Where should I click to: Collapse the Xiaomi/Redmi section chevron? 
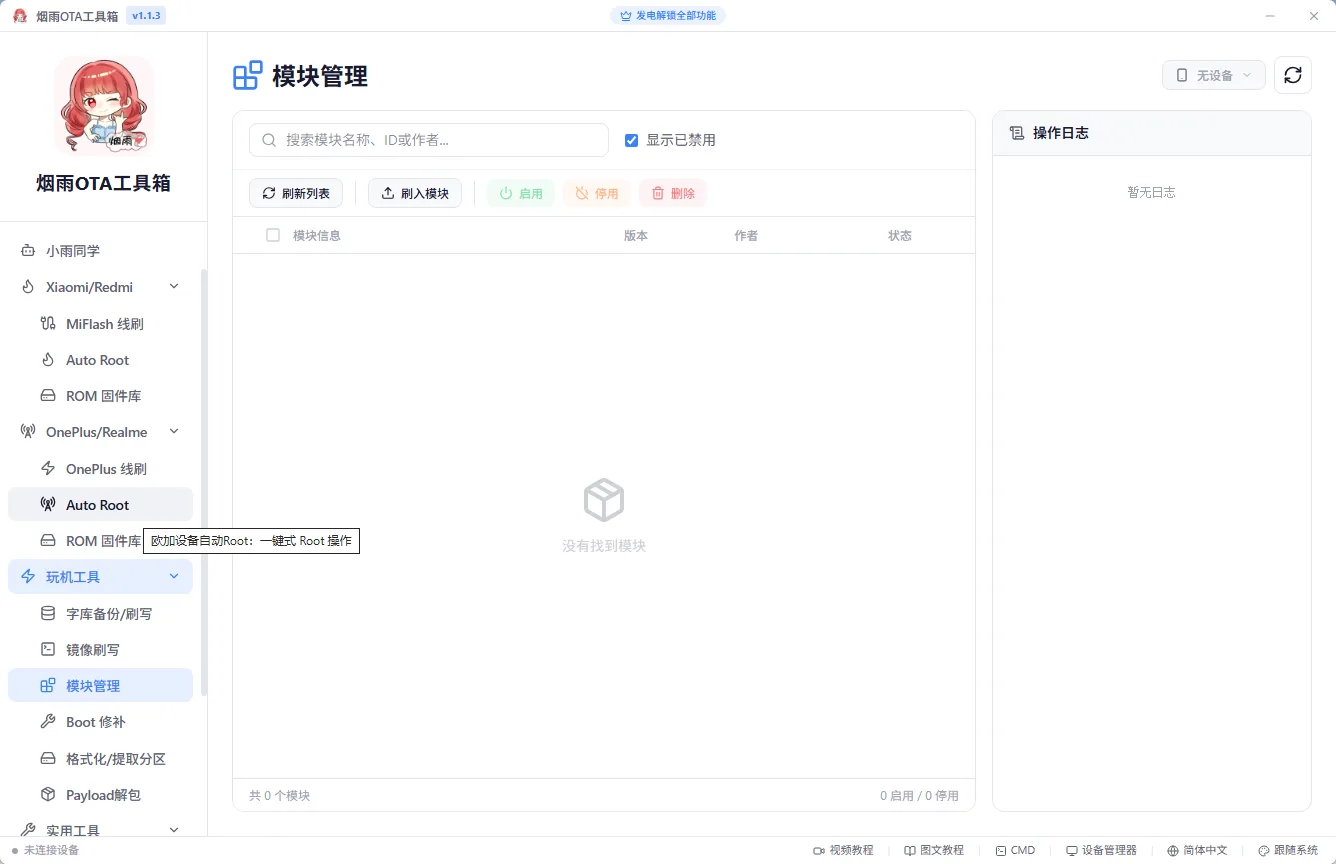pyautogui.click(x=174, y=287)
